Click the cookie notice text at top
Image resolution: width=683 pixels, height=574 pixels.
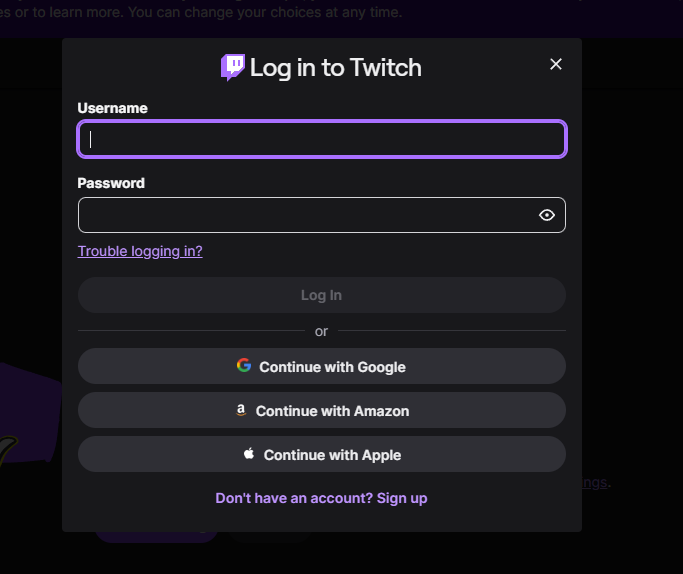[201, 13]
